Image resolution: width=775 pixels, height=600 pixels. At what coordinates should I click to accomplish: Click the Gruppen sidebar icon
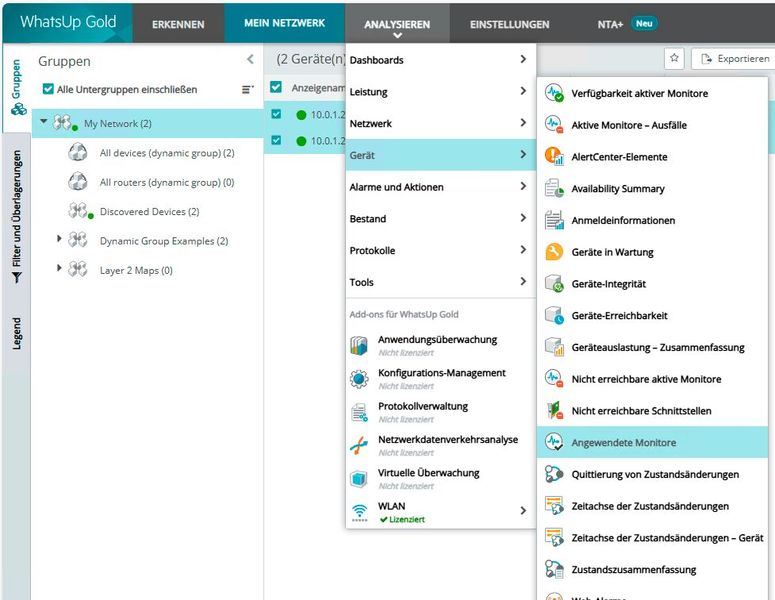point(18,109)
